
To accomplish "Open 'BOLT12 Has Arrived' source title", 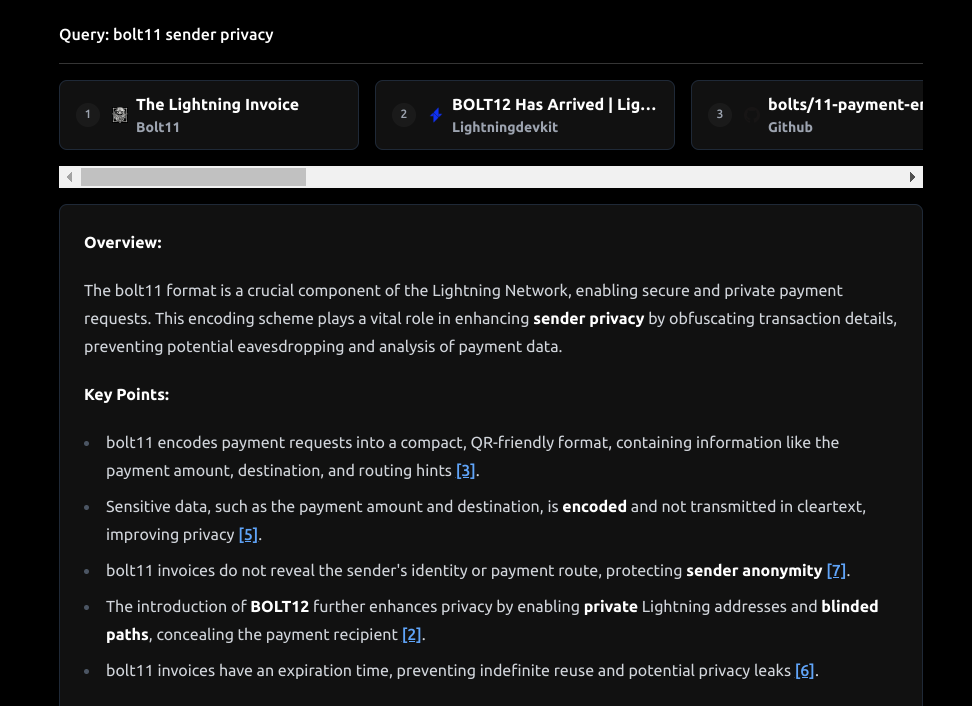I will tap(554, 105).
